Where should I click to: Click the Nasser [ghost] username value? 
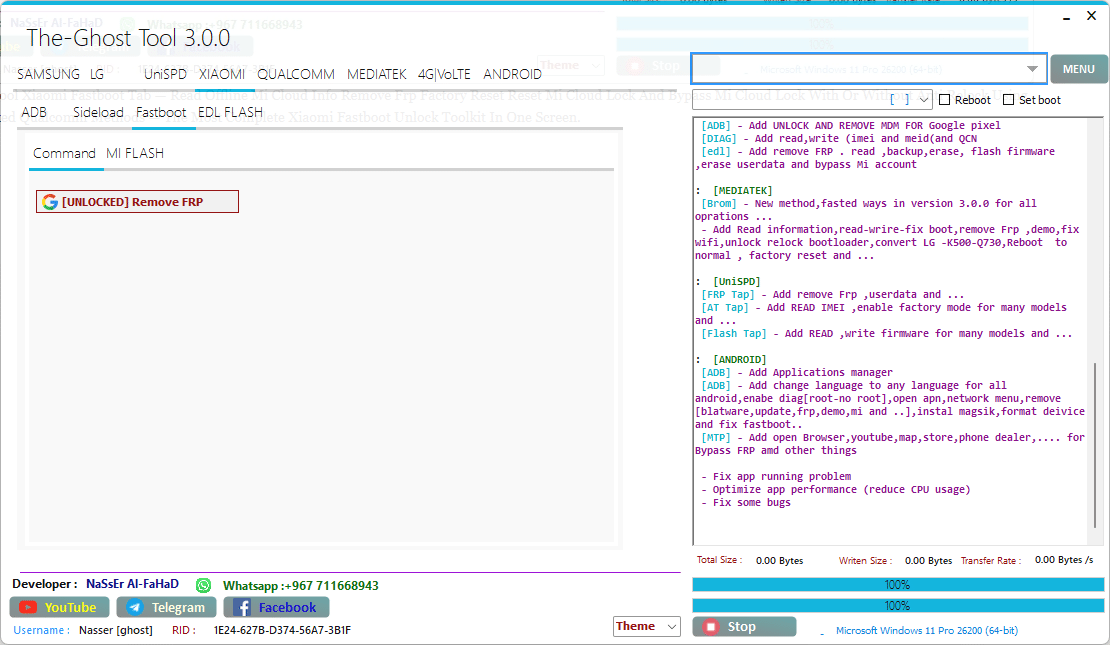115,630
